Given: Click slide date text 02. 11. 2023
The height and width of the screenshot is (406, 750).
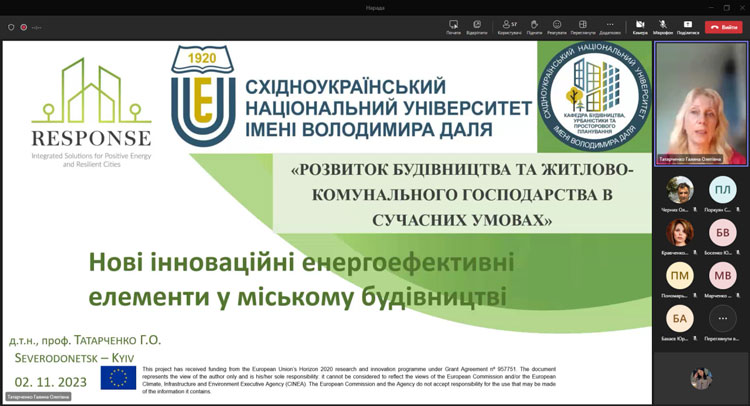Looking at the screenshot, I should pos(51,382).
